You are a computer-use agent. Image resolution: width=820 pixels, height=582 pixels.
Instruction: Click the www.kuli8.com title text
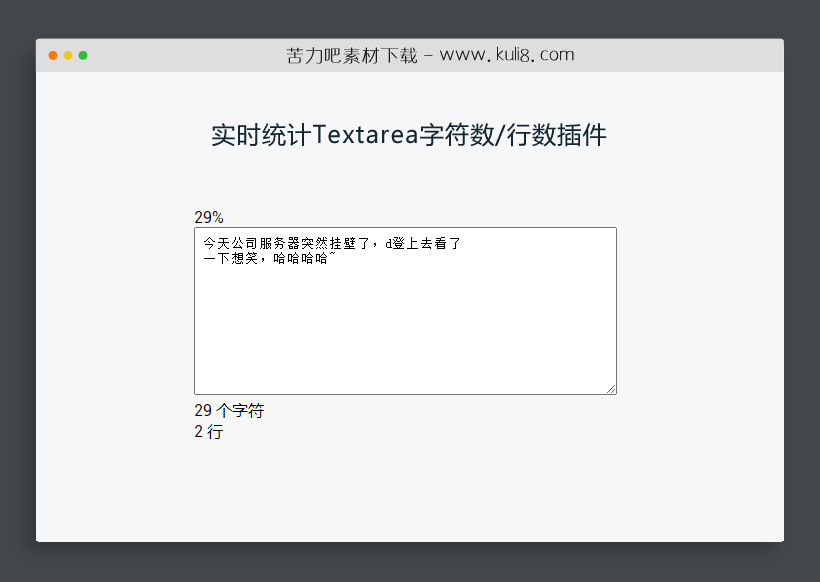tap(506, 55)
